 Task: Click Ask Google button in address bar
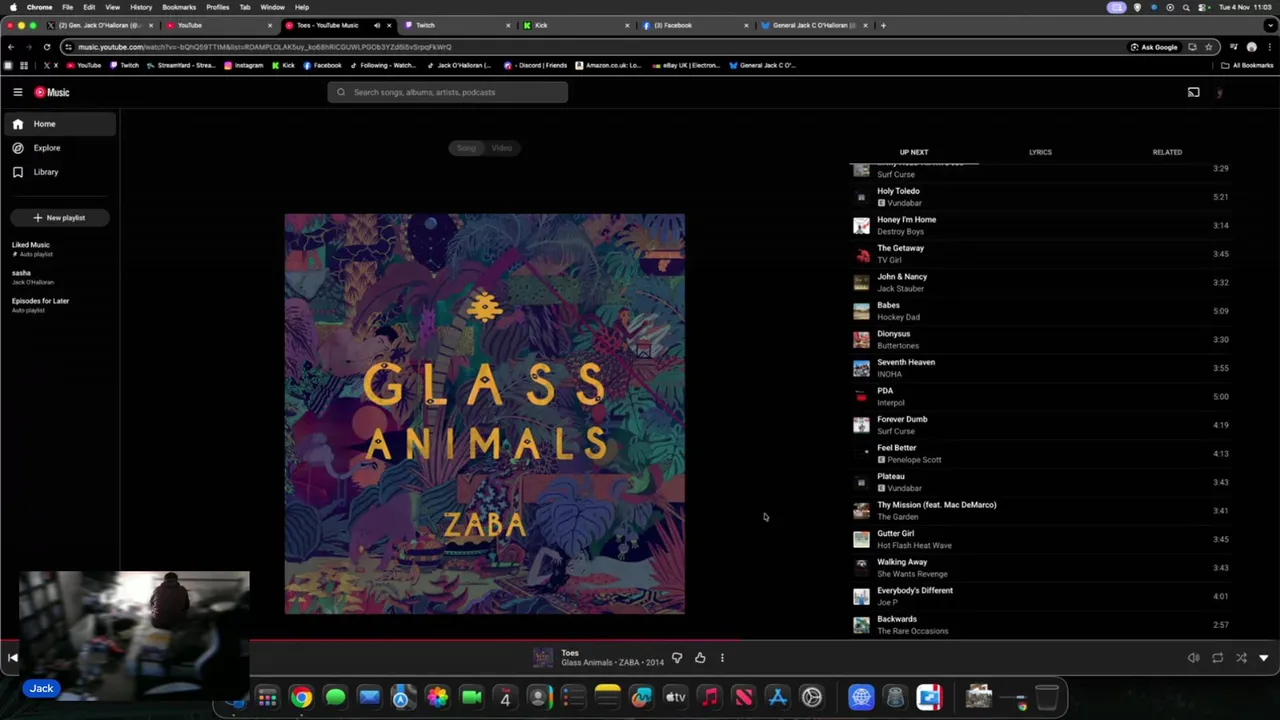click(1154, 47)
